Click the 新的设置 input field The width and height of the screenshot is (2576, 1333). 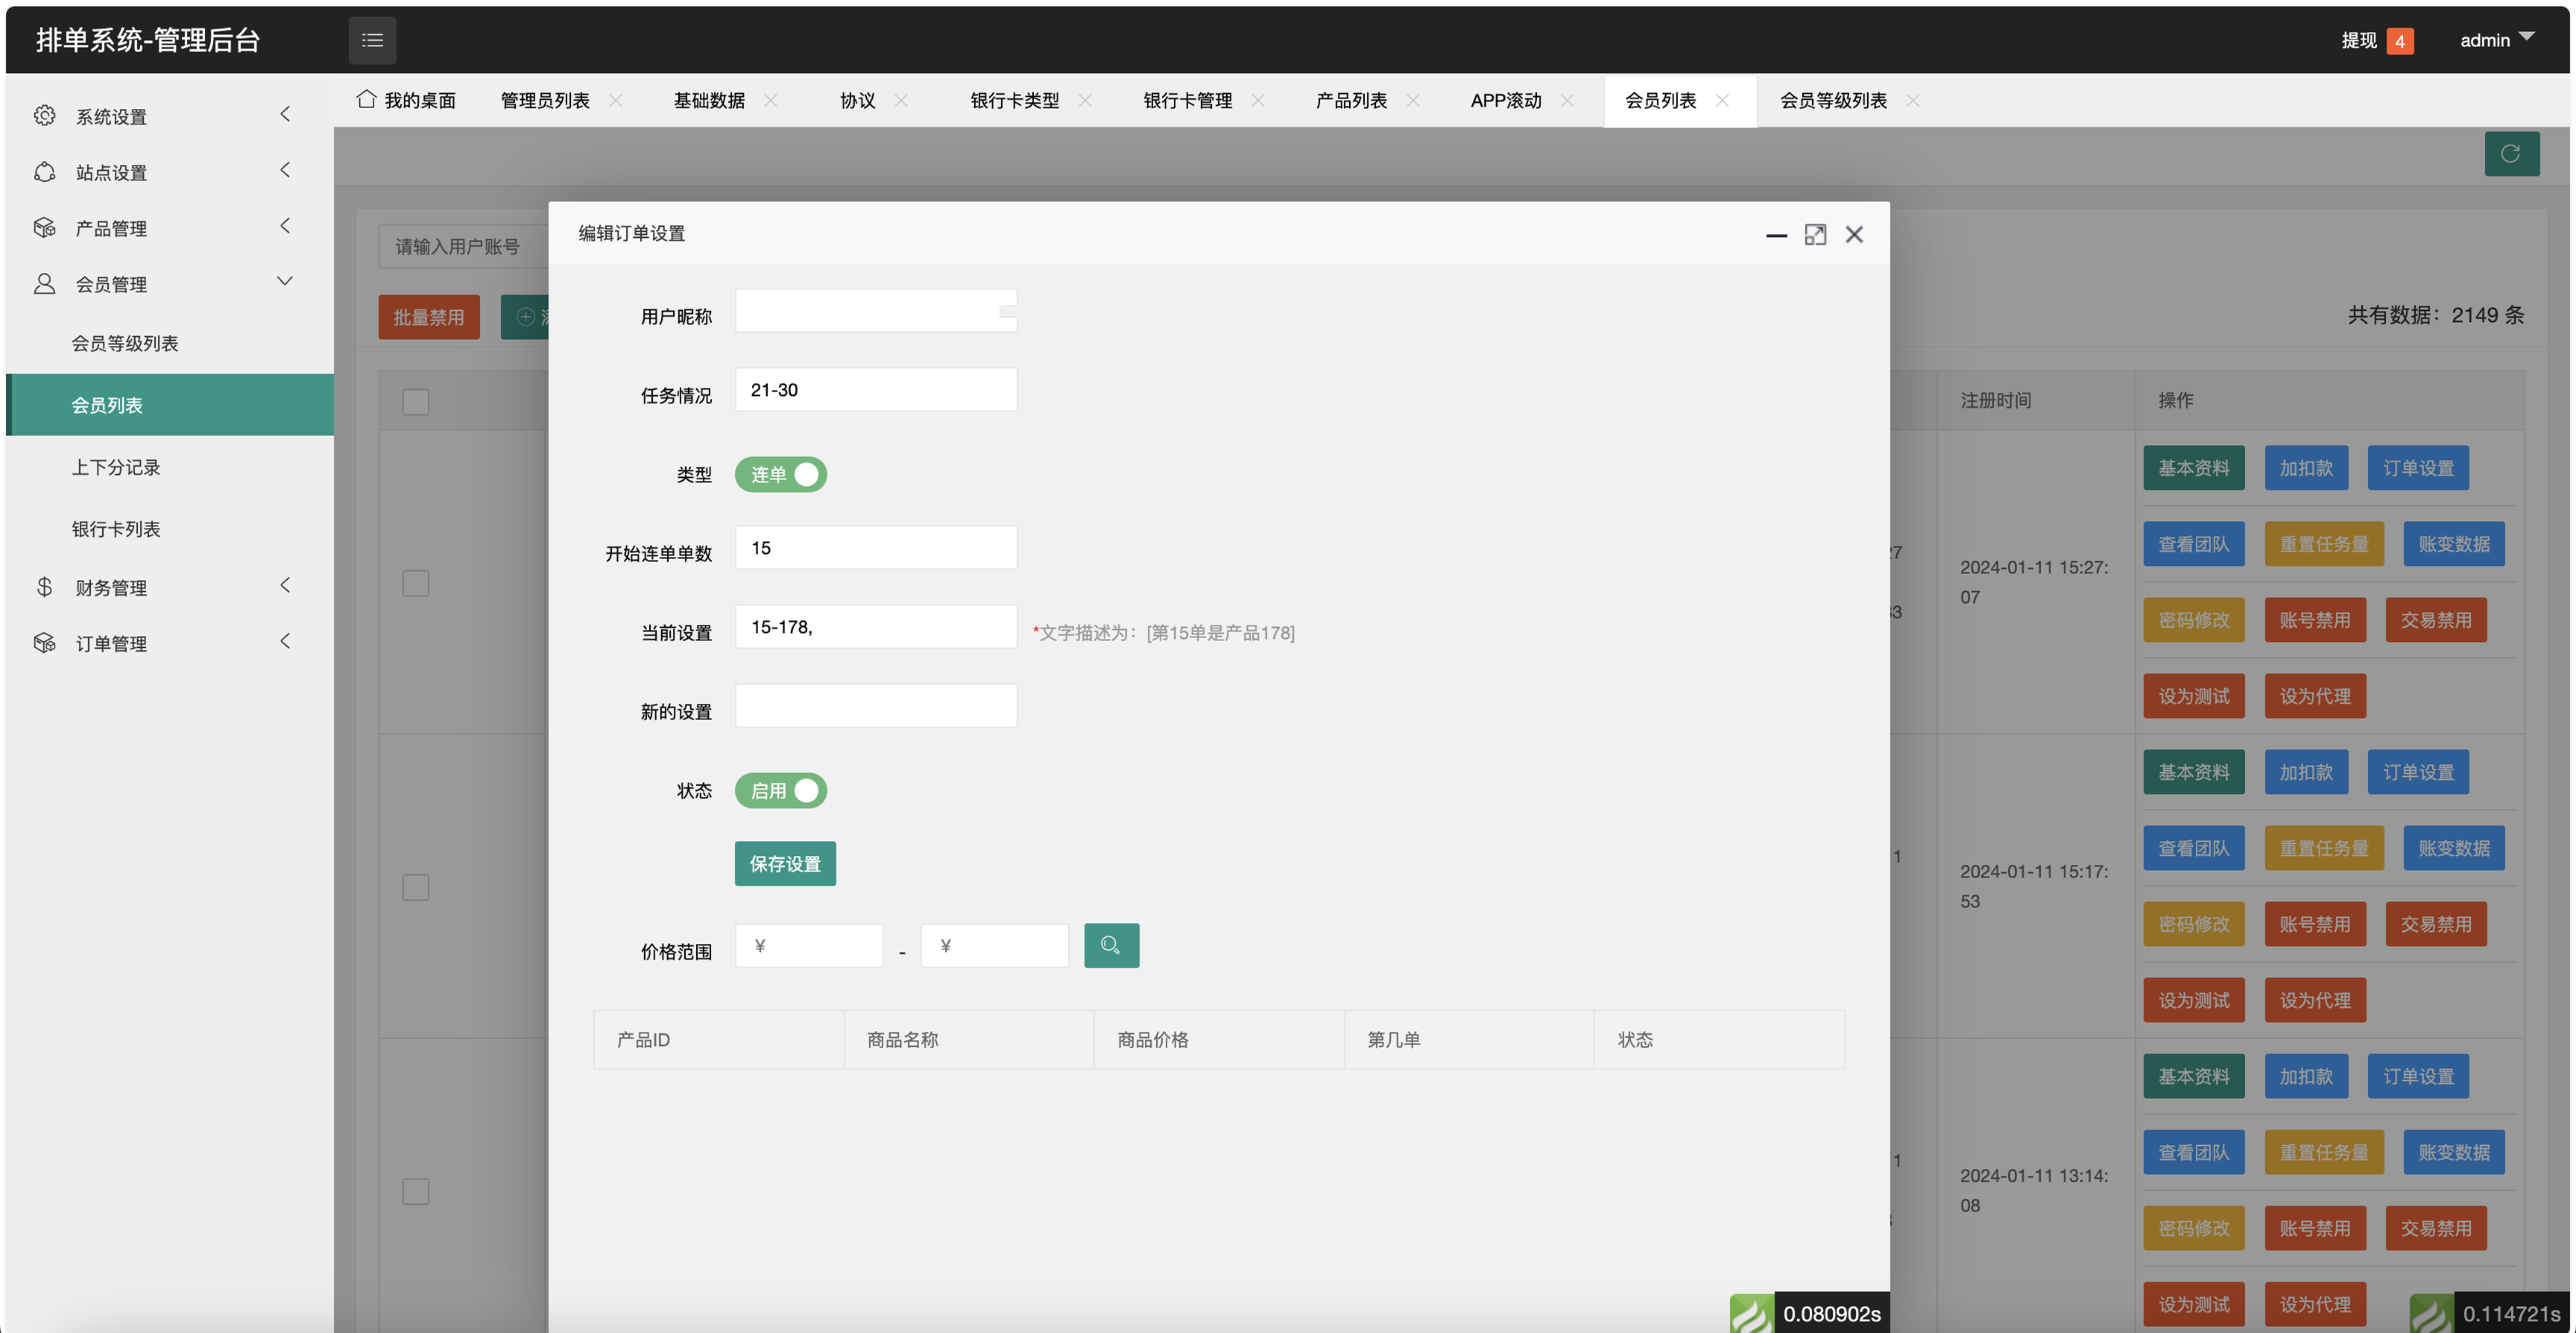click(x=875, y=706)
